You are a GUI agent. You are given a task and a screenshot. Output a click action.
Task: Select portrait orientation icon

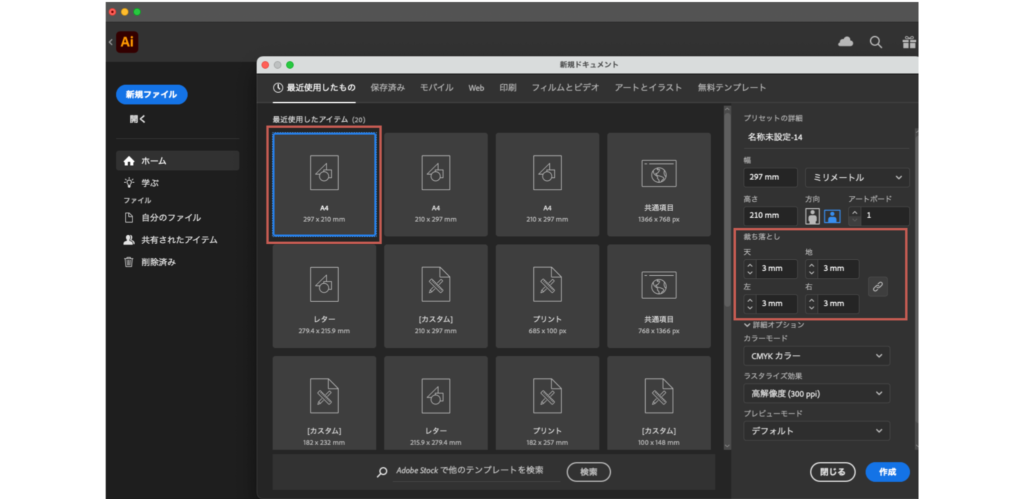click(812, 216)
